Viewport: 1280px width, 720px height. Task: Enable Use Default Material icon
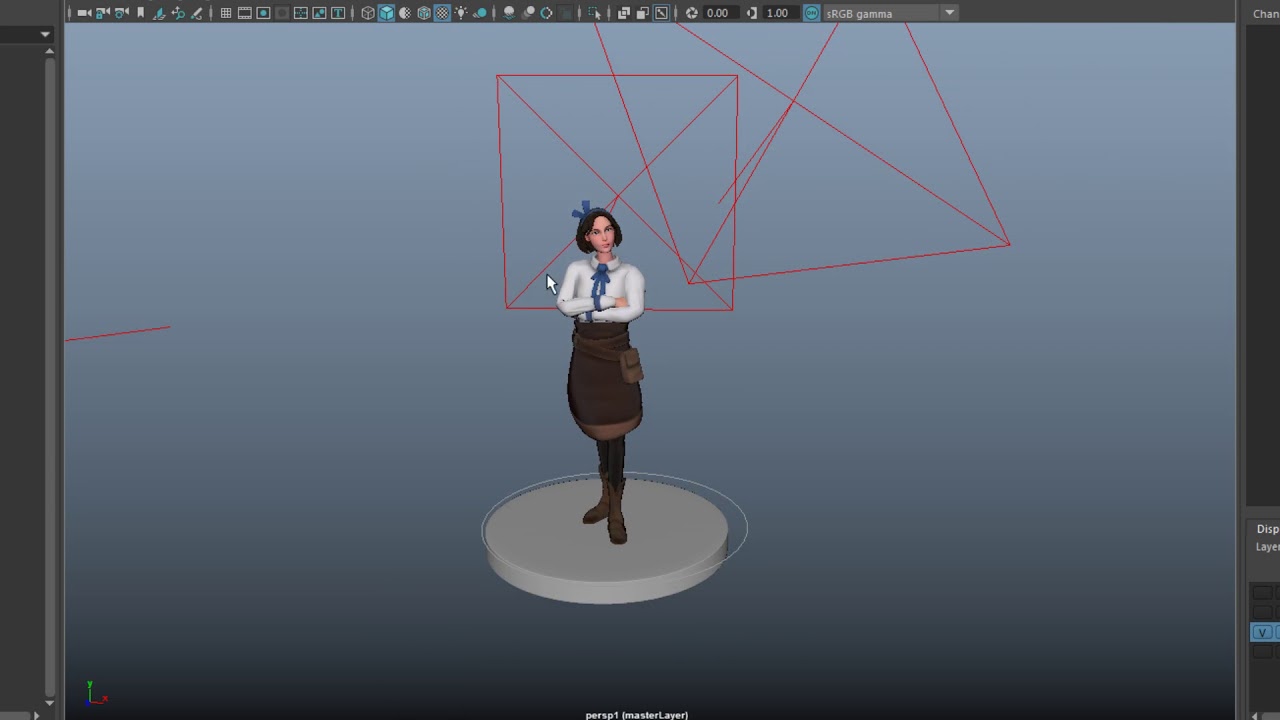point(405,13)
